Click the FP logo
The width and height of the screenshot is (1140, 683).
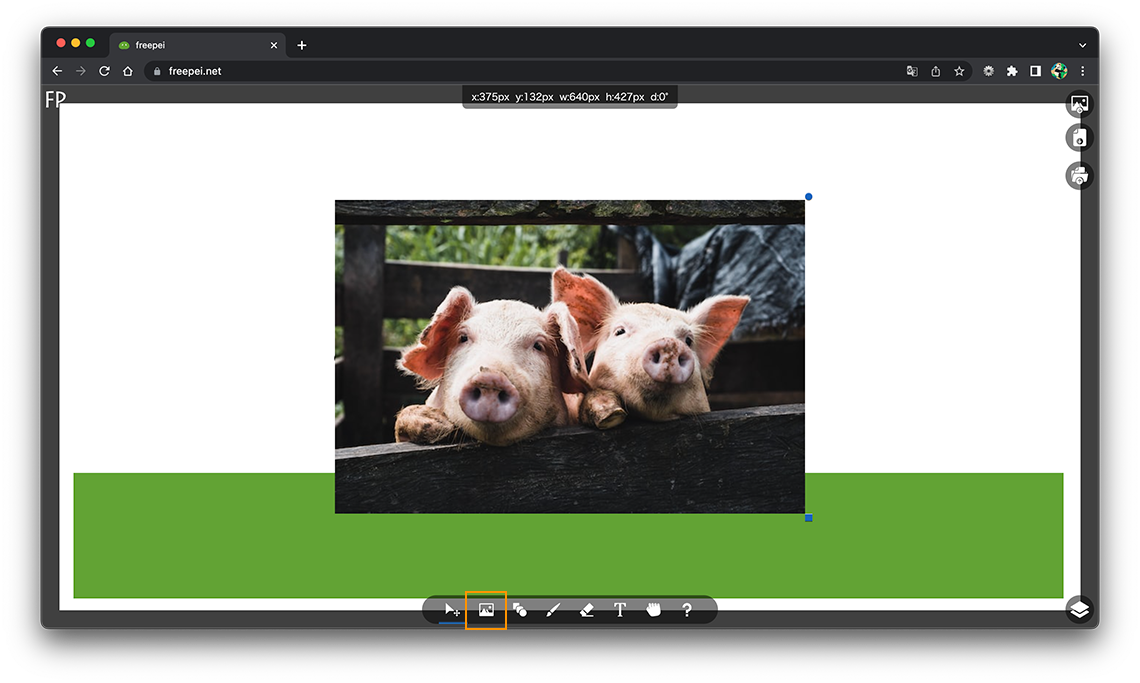[x=55, y=98]
